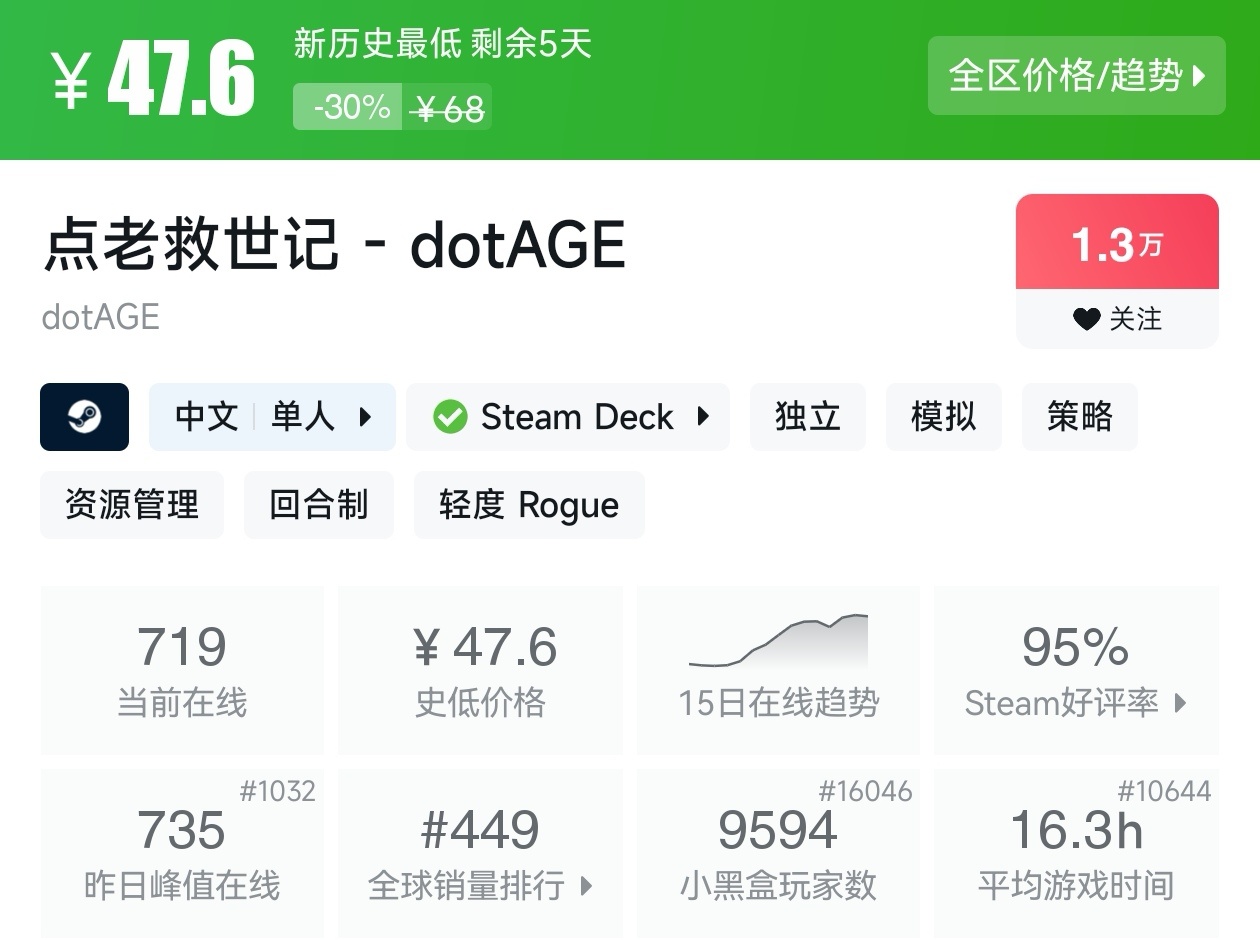Open the 史低价格 ¥47.6 card
The image size is (1260, 940).
pos(480,670)
